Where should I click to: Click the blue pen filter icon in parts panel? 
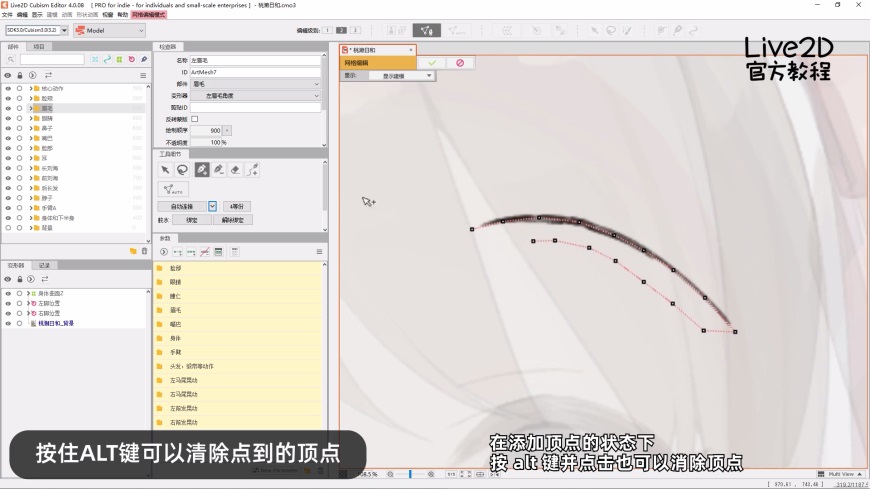pos(144,59)
